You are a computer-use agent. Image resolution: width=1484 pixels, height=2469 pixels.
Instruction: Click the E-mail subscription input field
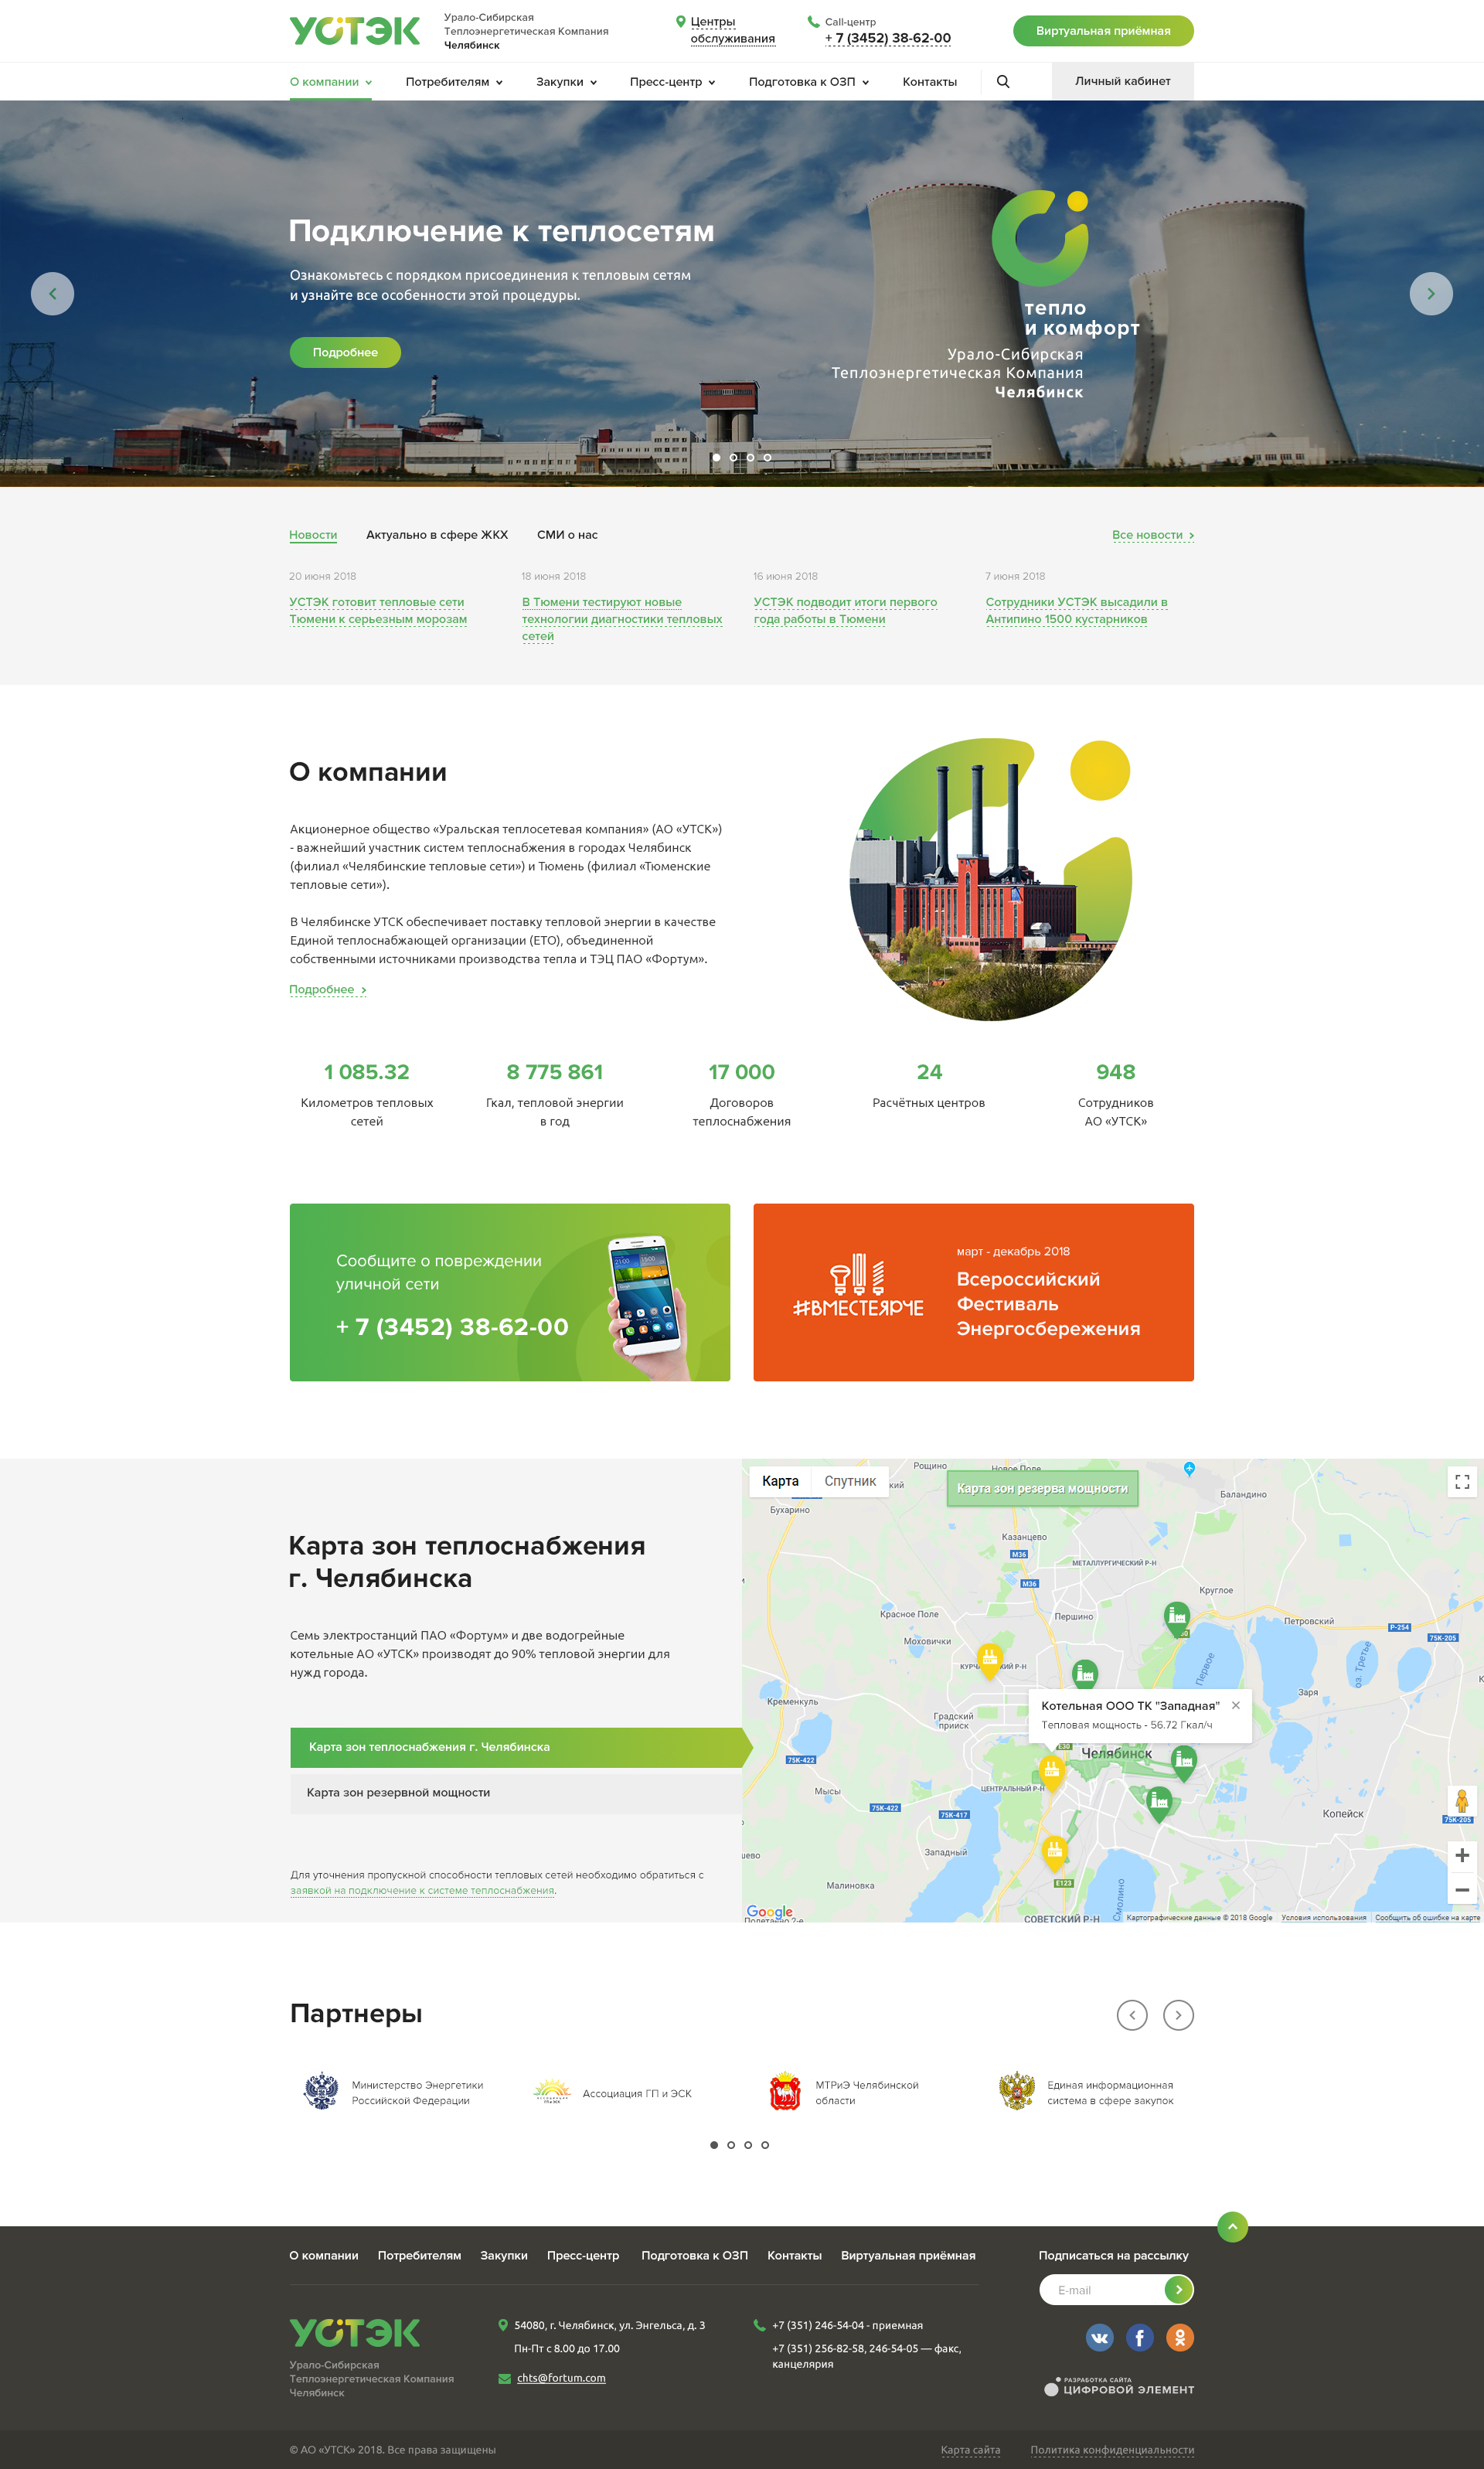point(1101,2290)
